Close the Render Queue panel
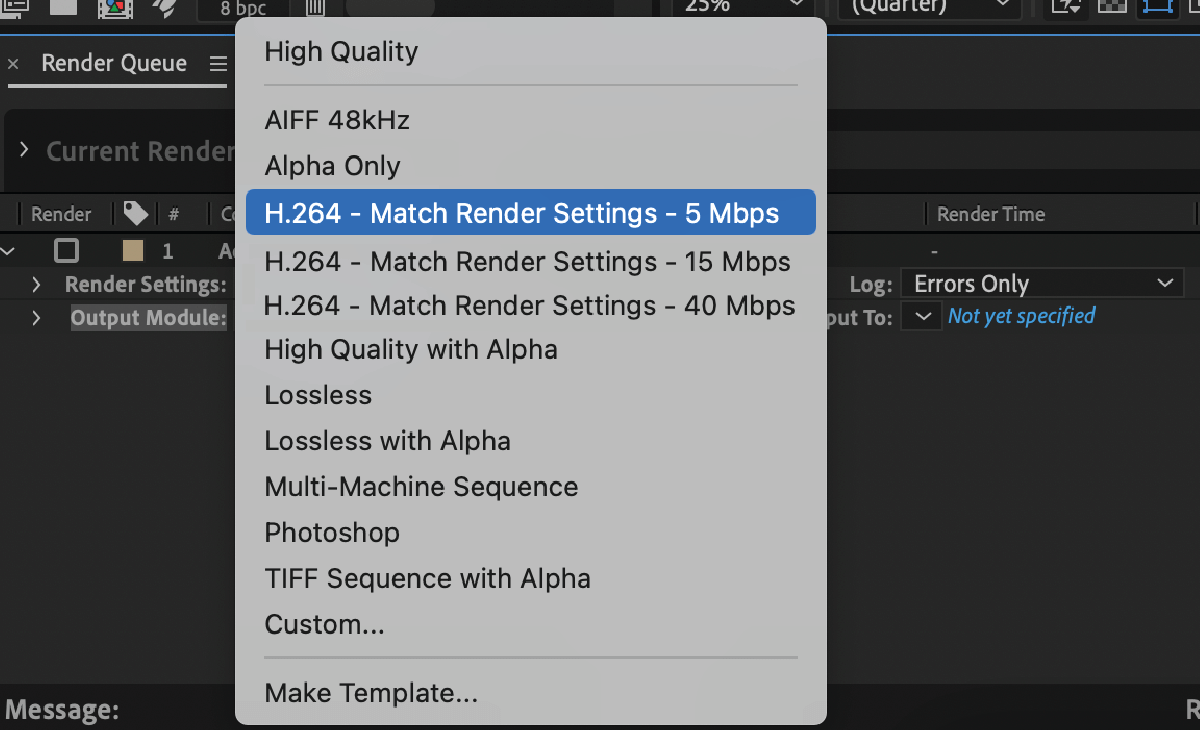The image size is (1200, 730). (13, 64)
